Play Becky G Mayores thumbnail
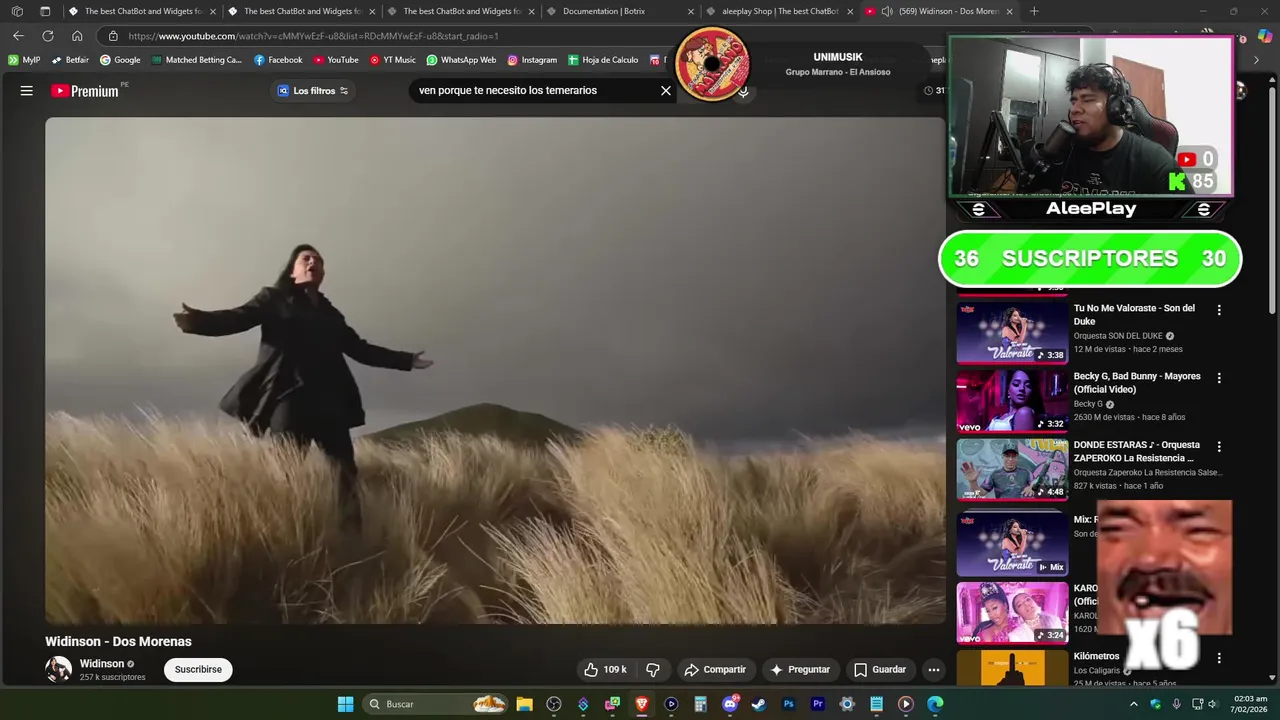 tap(1012, 401)
